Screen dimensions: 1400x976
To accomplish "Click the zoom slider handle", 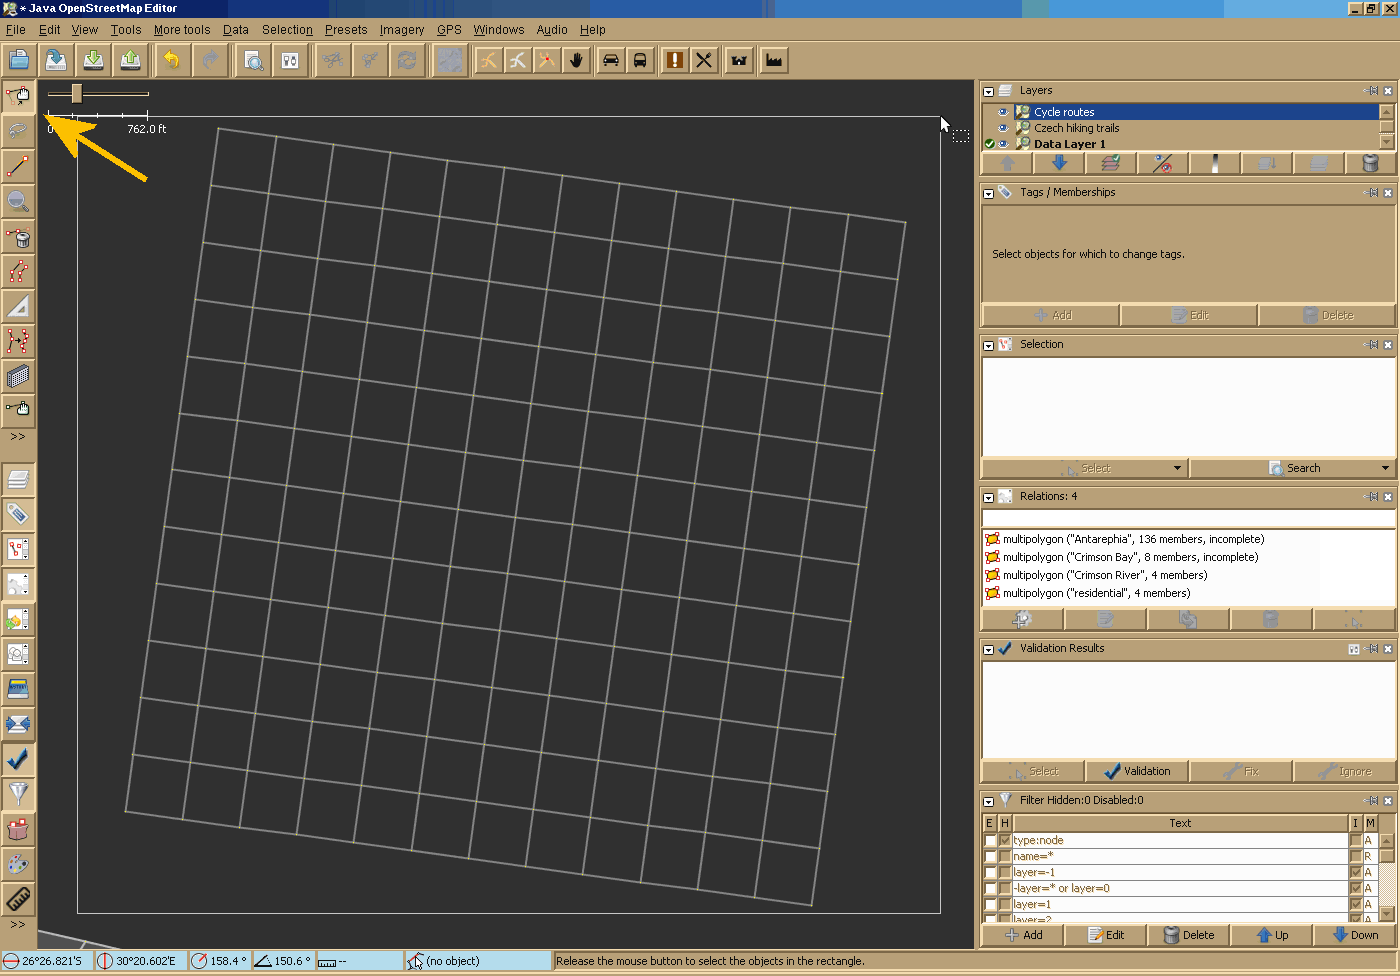I will click(77, 94).
